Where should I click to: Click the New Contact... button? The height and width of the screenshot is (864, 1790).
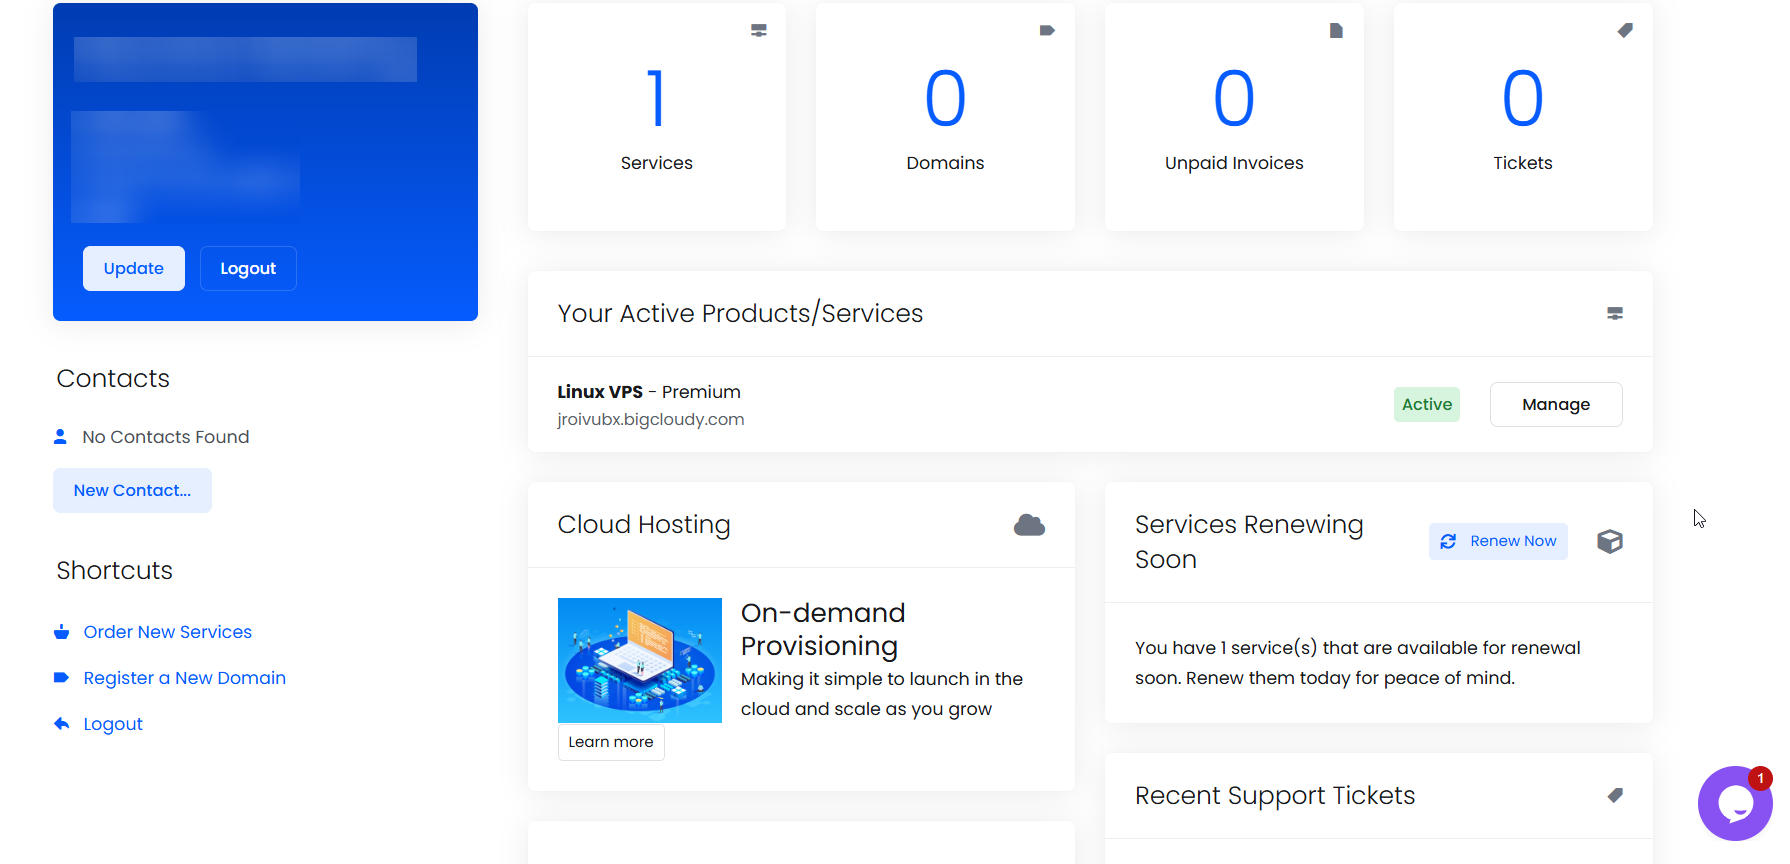click(x=132, y=491)
